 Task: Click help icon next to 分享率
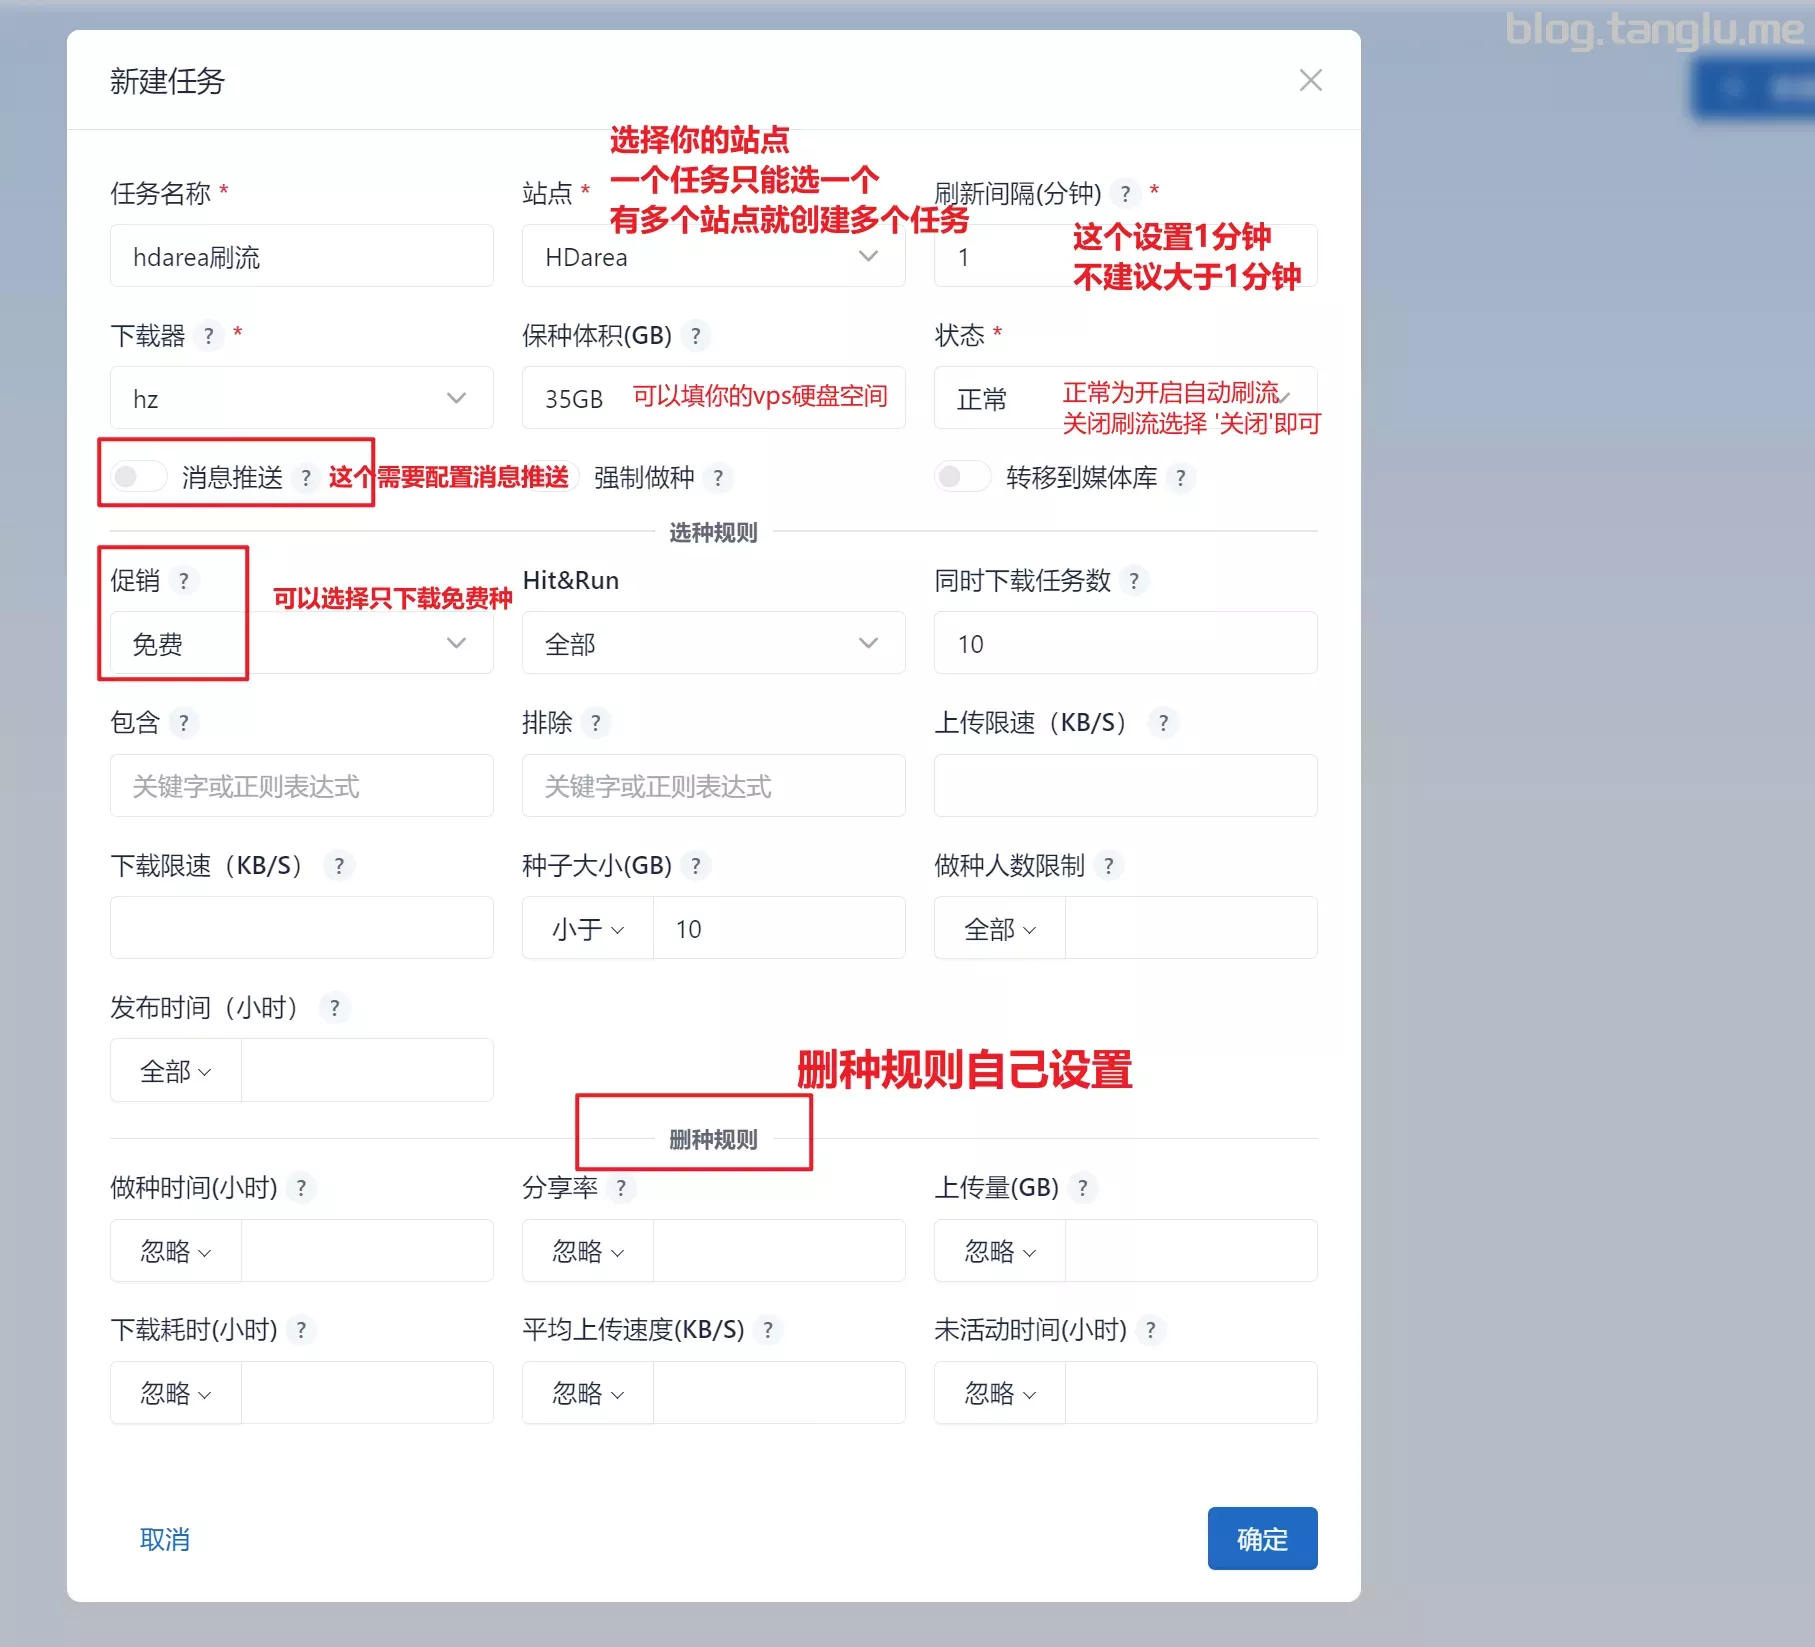coord(621,1188)
